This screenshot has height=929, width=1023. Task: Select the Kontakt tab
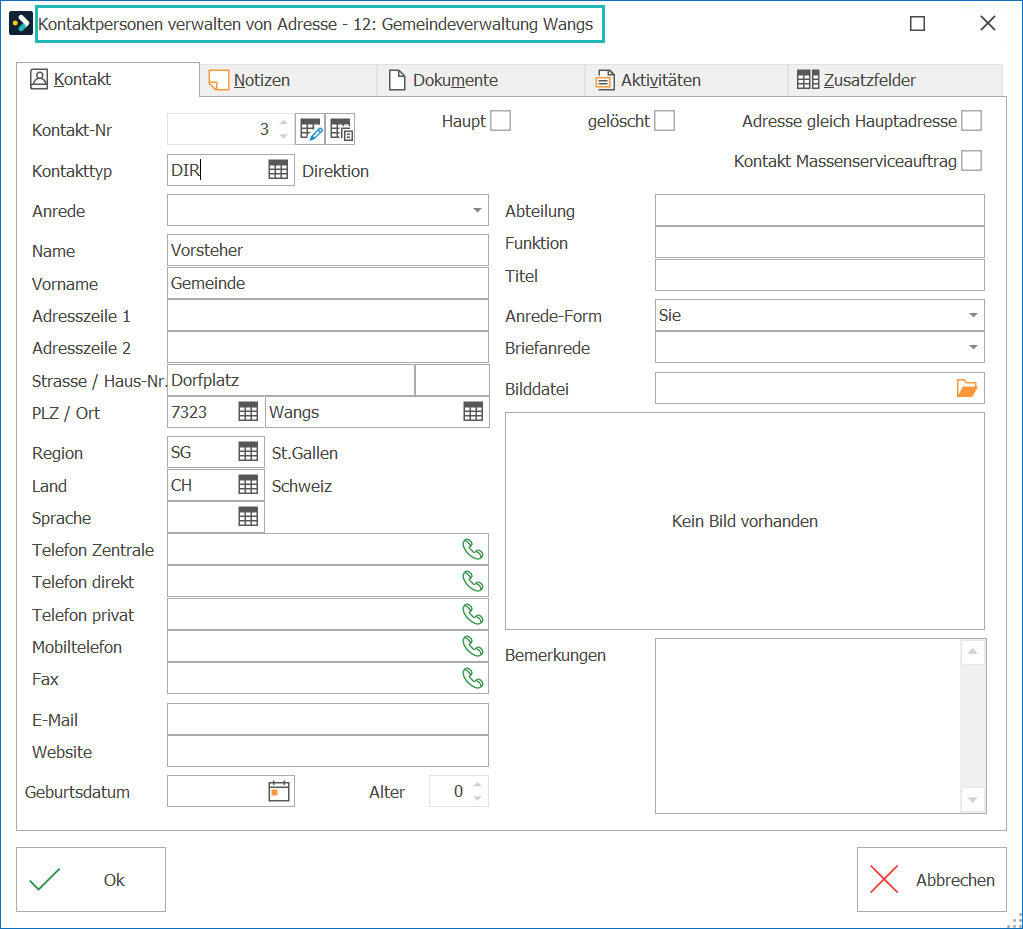[108, 80]
